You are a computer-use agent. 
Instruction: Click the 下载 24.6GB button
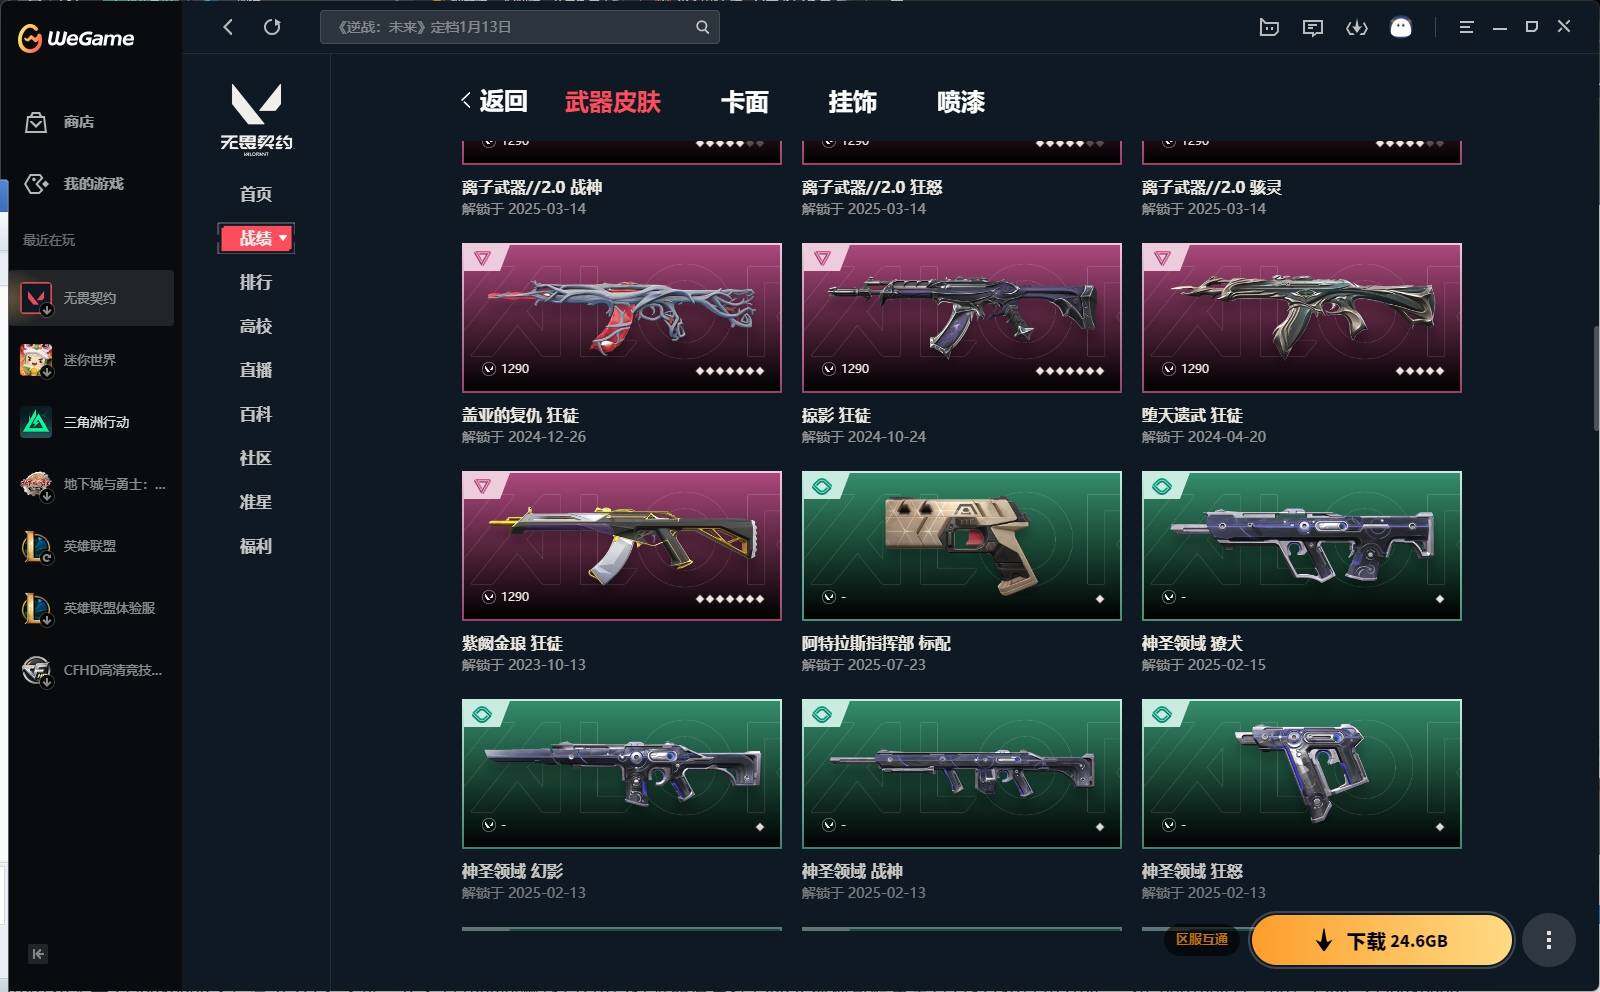click(1382, 940)
